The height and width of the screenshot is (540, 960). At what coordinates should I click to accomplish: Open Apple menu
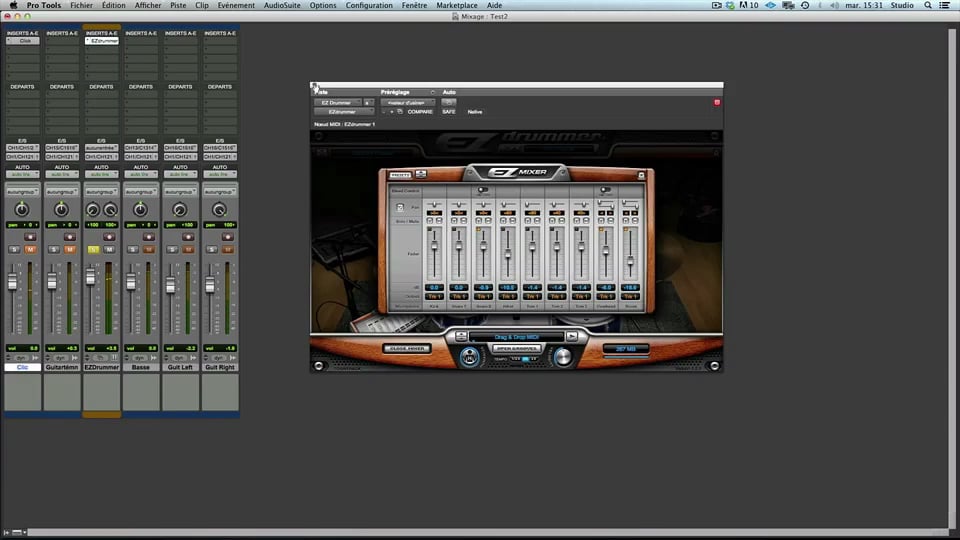13,5
